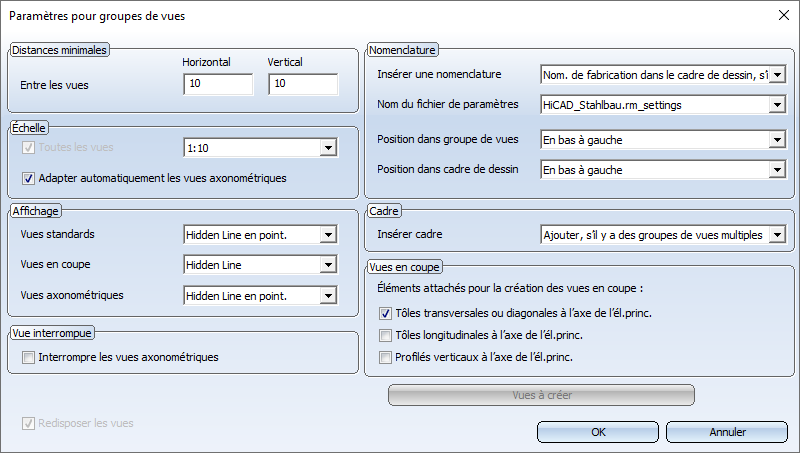The width and height of the screenshot is (800, 453).
Task: Confirm settings with OK button
Action: coord(598,432)
